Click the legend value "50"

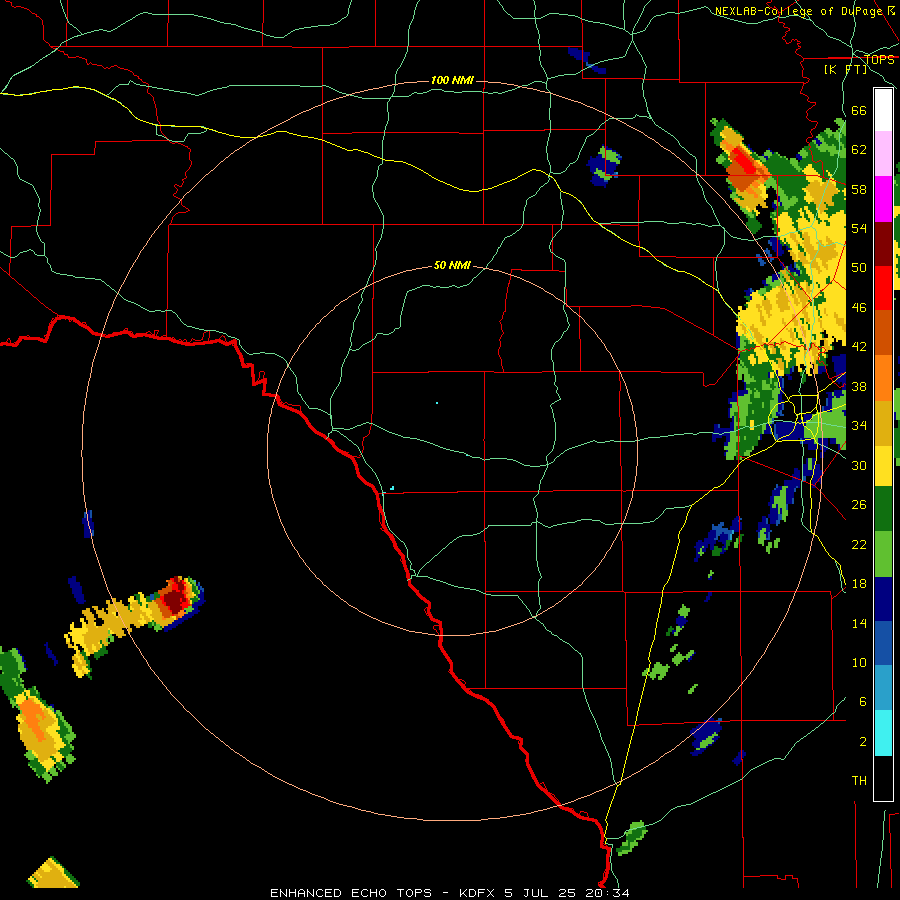click(x=859, y=268)
